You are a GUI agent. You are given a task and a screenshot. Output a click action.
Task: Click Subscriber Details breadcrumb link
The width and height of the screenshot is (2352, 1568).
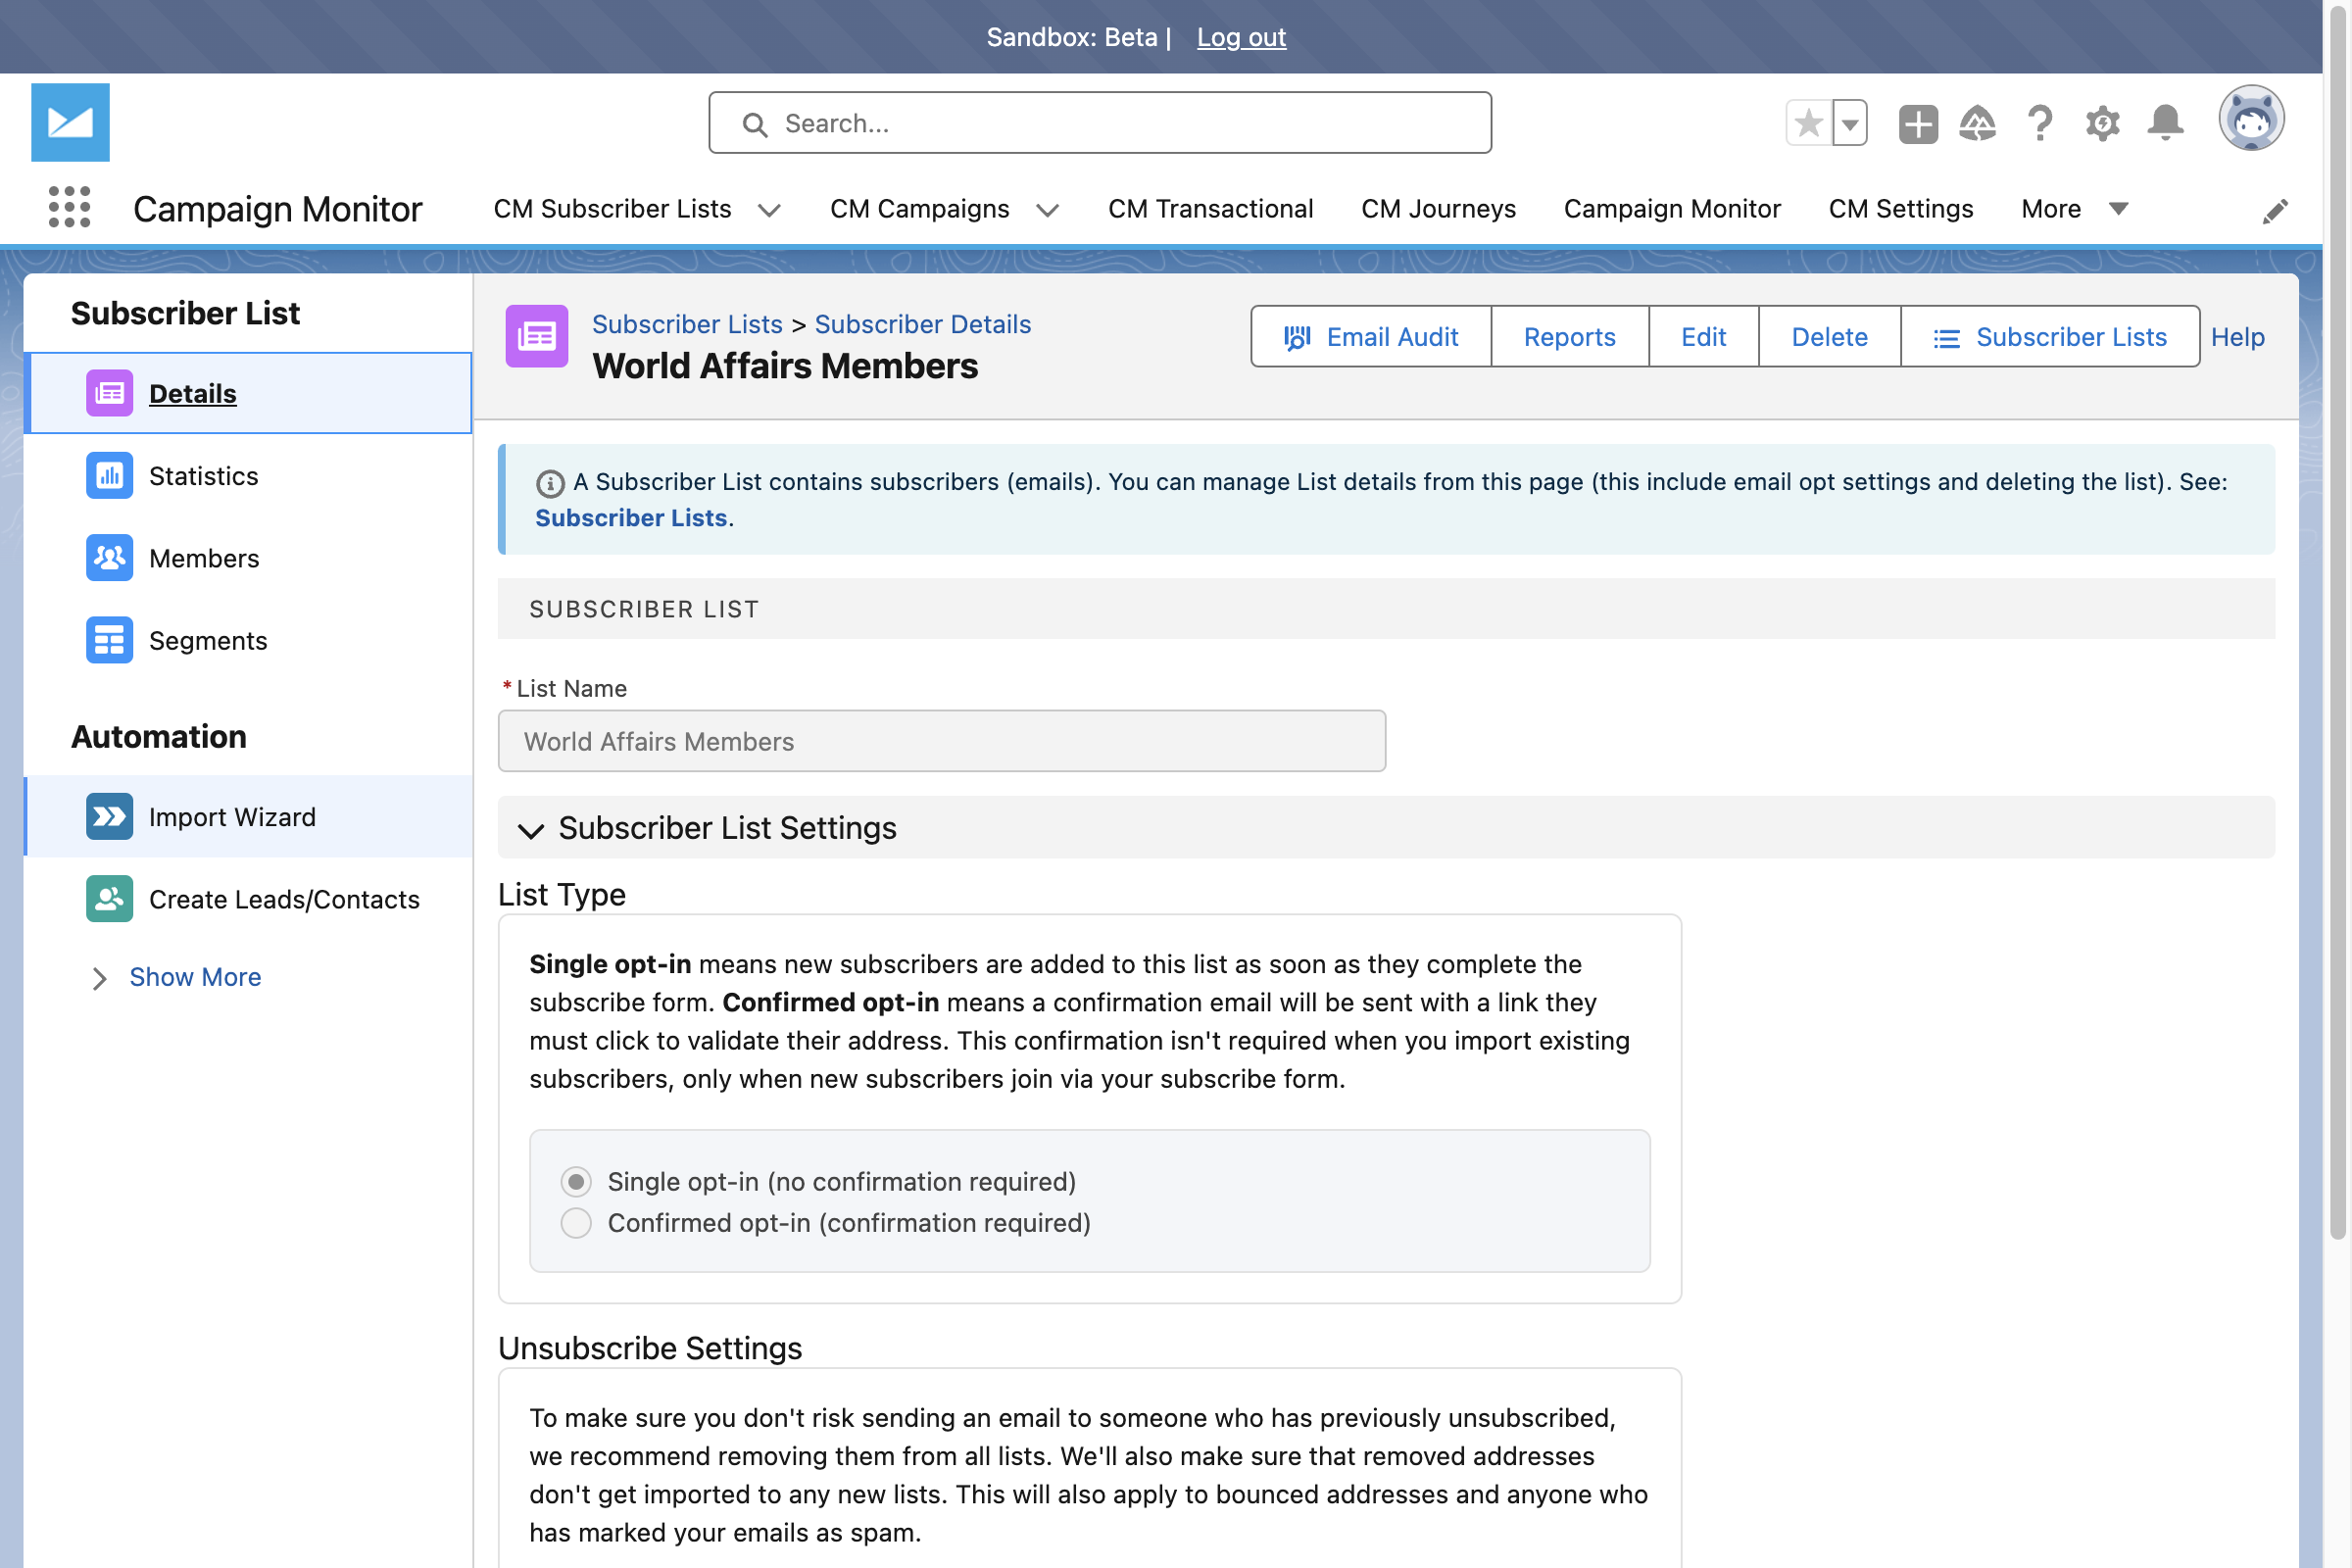tap(922, 324)
